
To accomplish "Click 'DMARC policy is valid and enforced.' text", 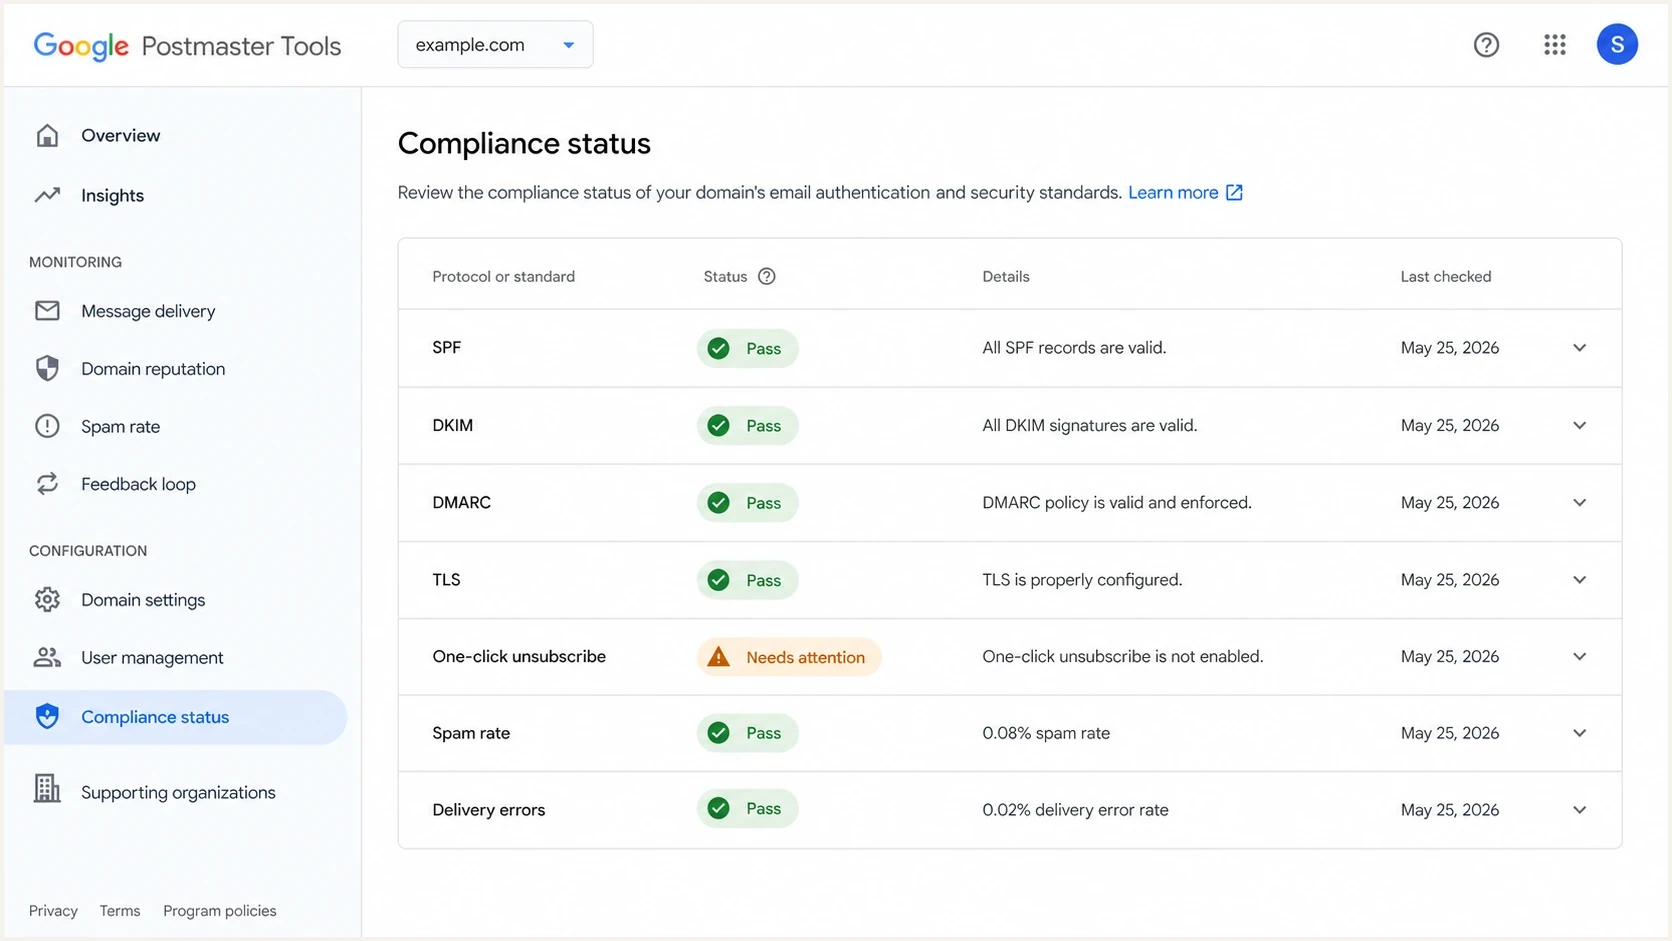I will click(x=1117, y=502).
